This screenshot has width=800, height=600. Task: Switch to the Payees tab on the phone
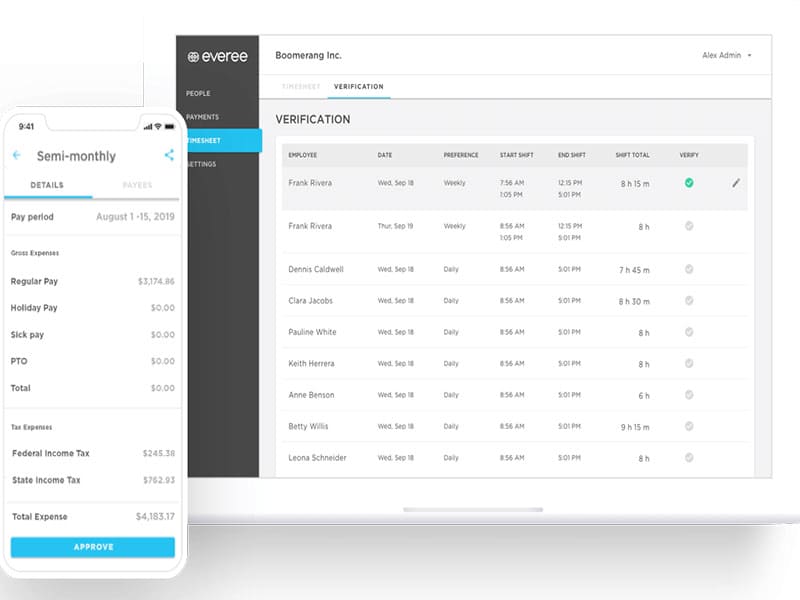coord(137,185)
